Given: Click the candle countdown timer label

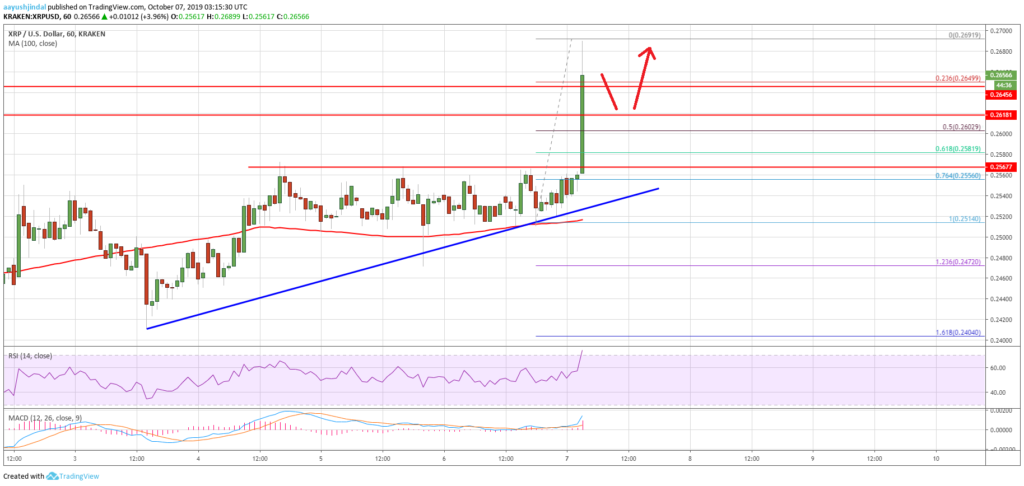Looking at the screenshot, I should 1002,84.
